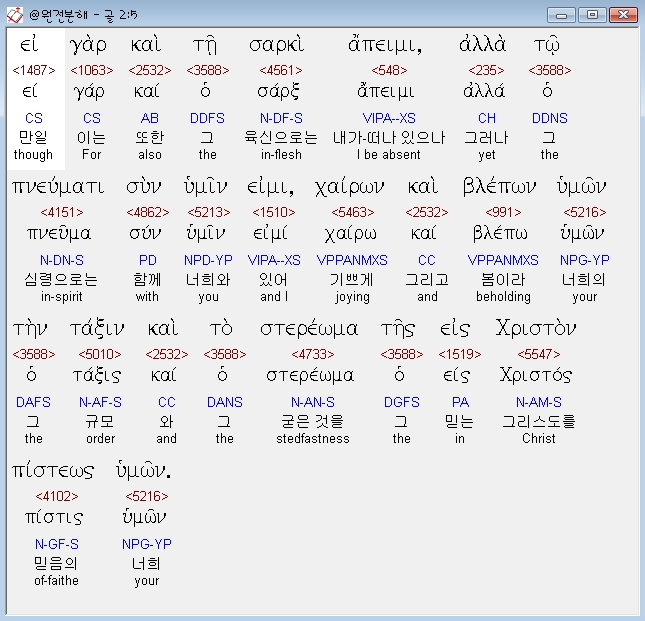Screen dimensions: 645x621
Task: Open Strong's number <991>
Action: point(503,212)
